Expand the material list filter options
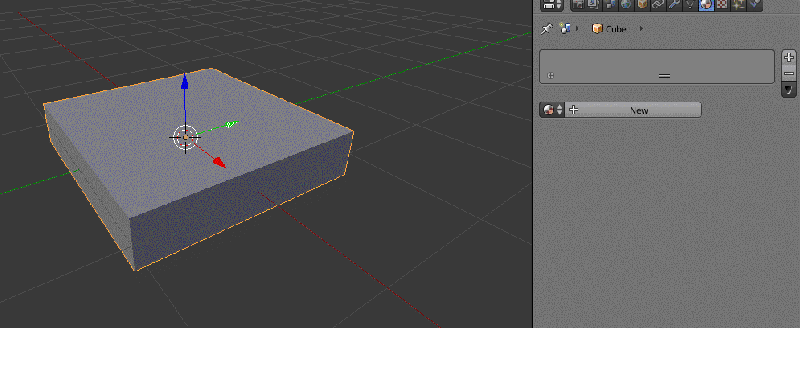 pyautogui.click(x=551, y=76)
